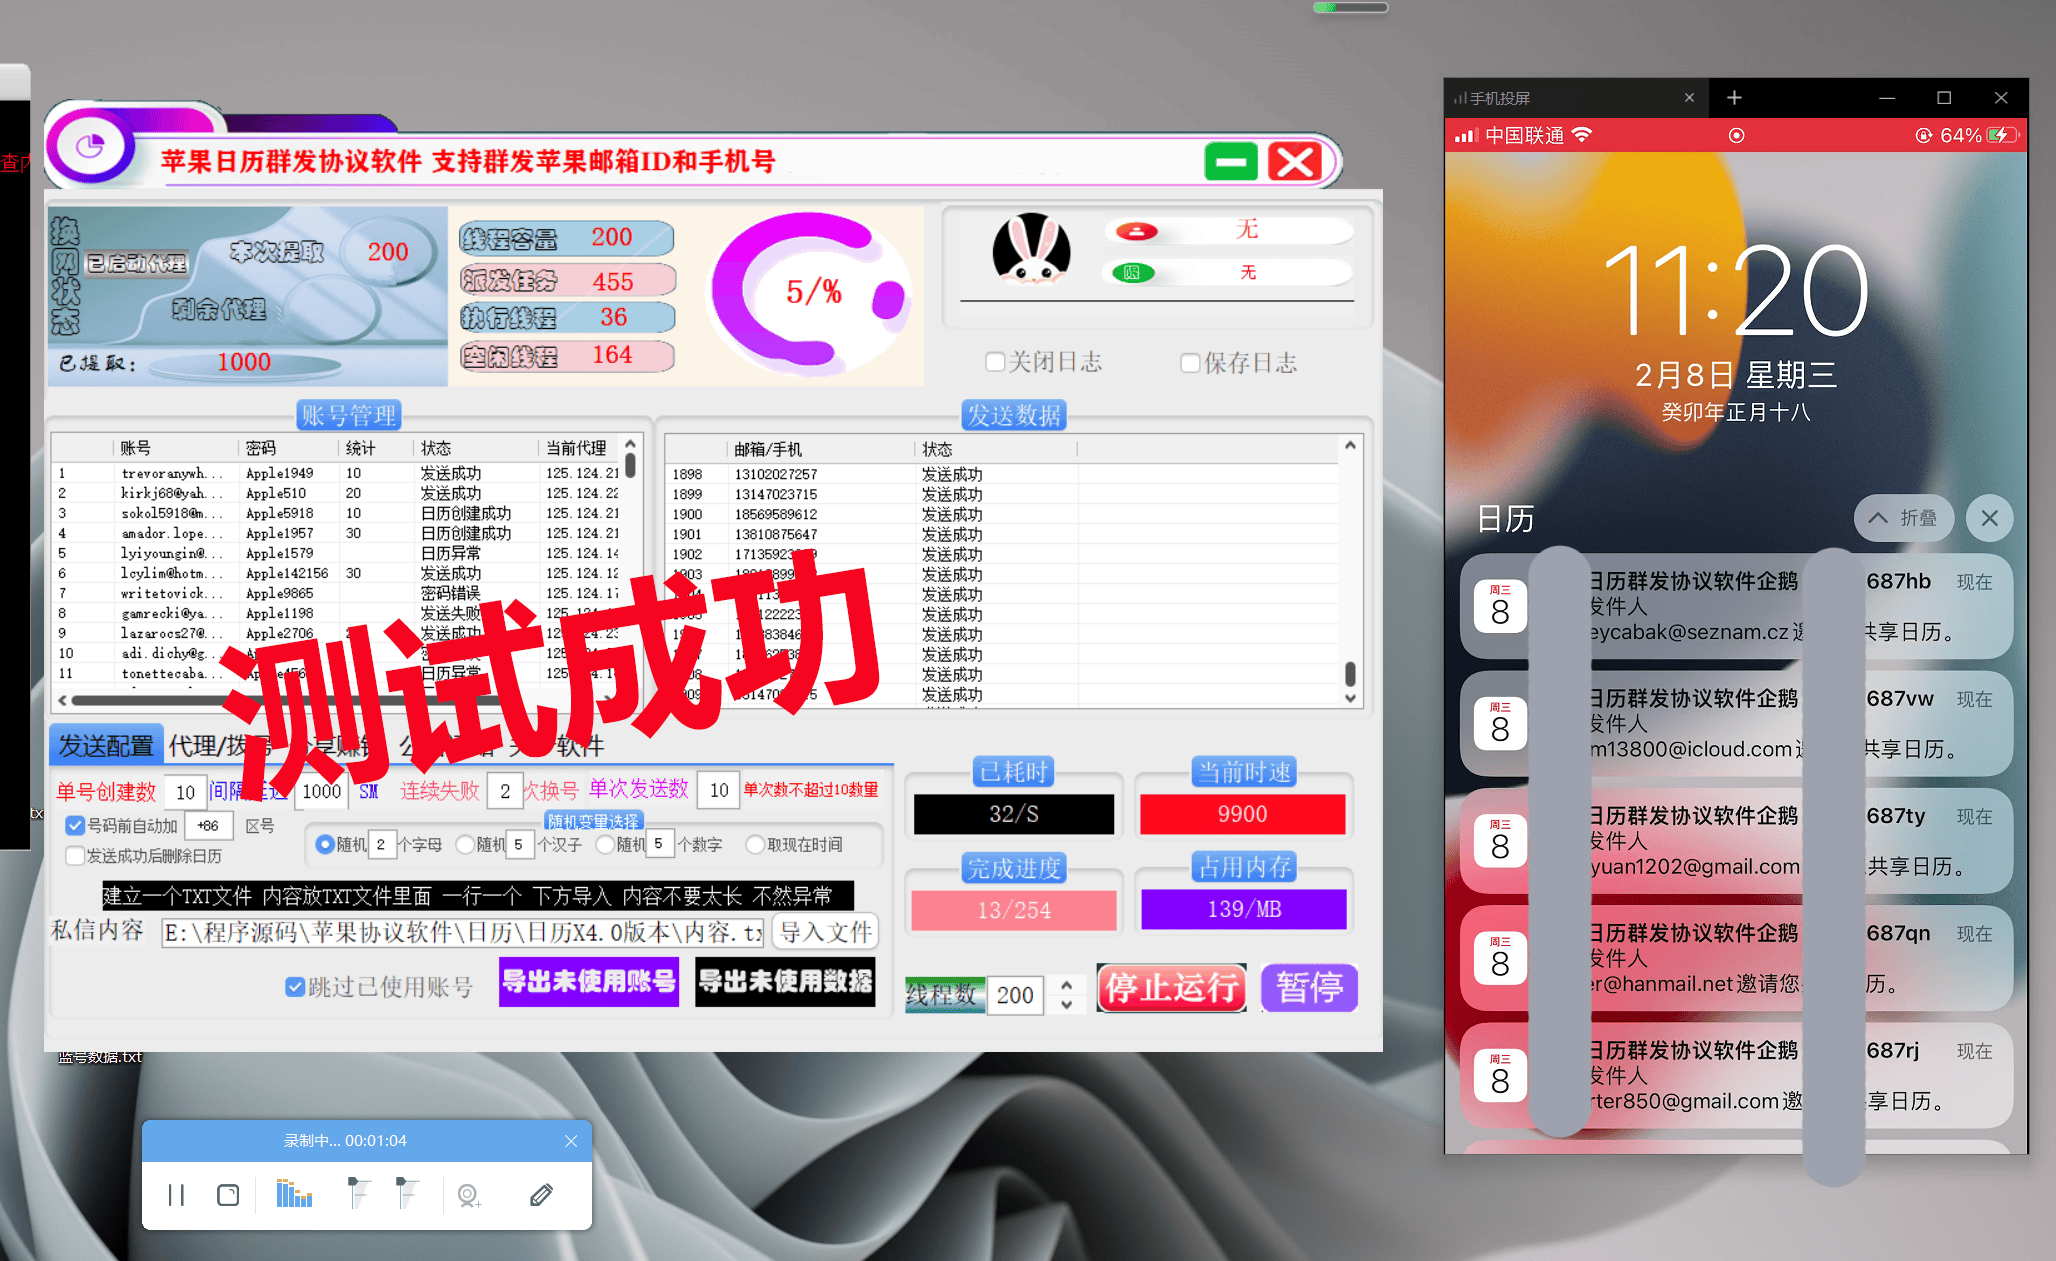Click the 当前代理 column header
The width and height of the screenshot is (2056, 1261).
577,448
